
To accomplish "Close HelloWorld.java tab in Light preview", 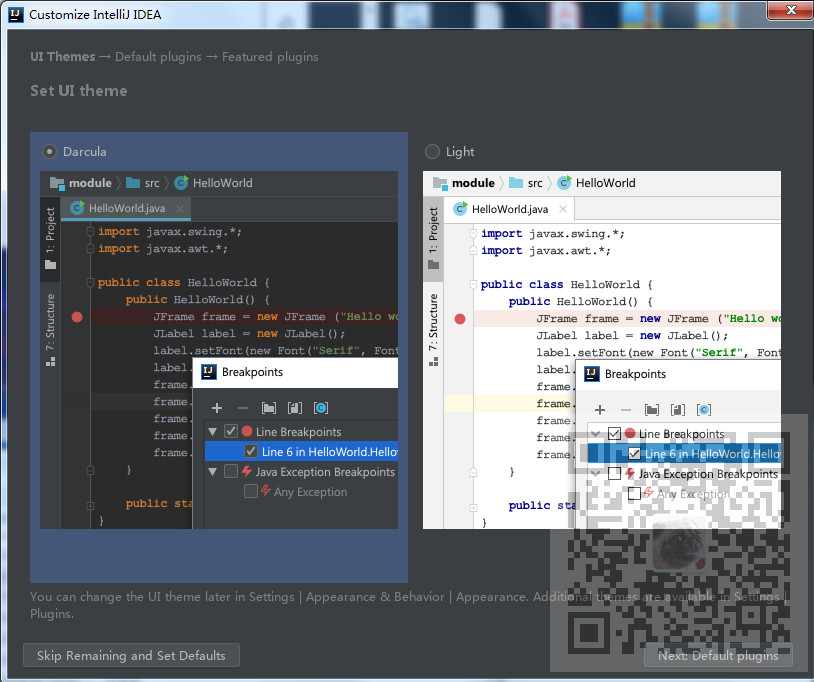I will click(563, 209).
